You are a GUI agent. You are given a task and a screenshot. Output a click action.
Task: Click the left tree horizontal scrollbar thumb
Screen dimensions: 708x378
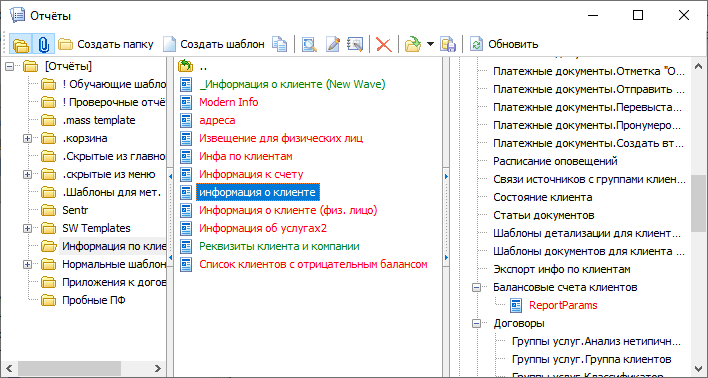point(70,368)
